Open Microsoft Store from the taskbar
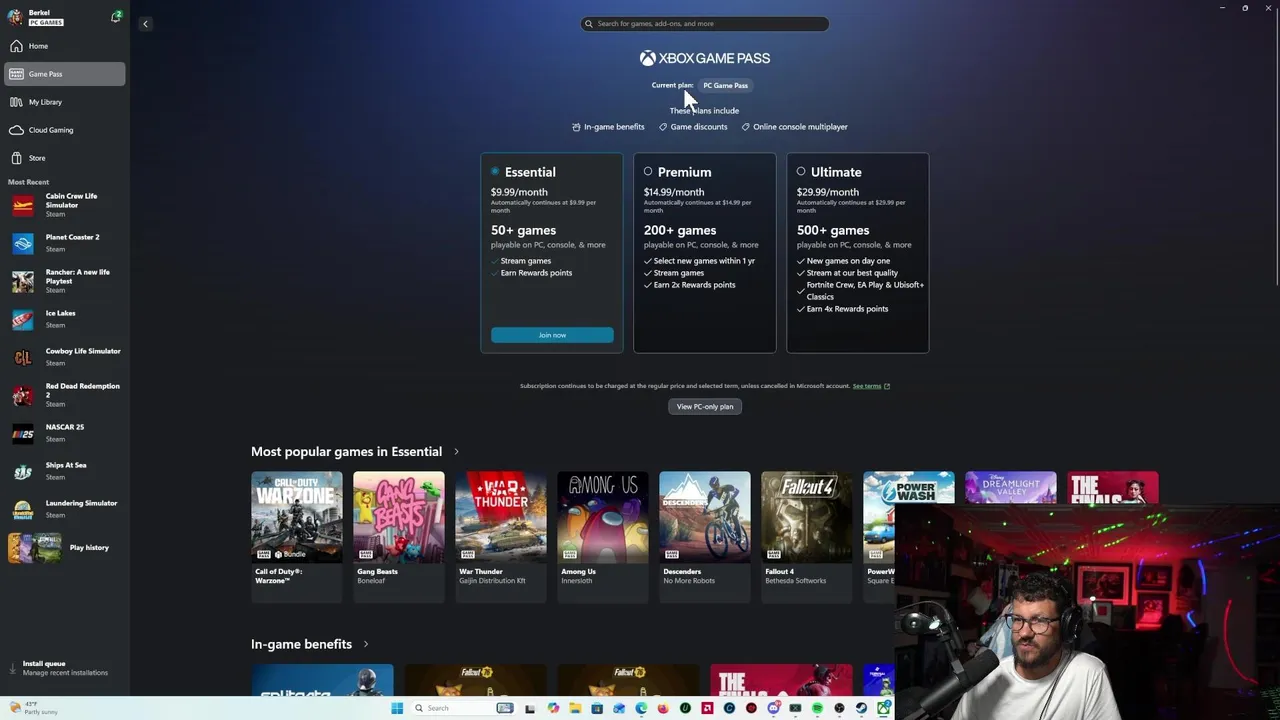The height and width of the screenshot is (720, 1280). 597,708
